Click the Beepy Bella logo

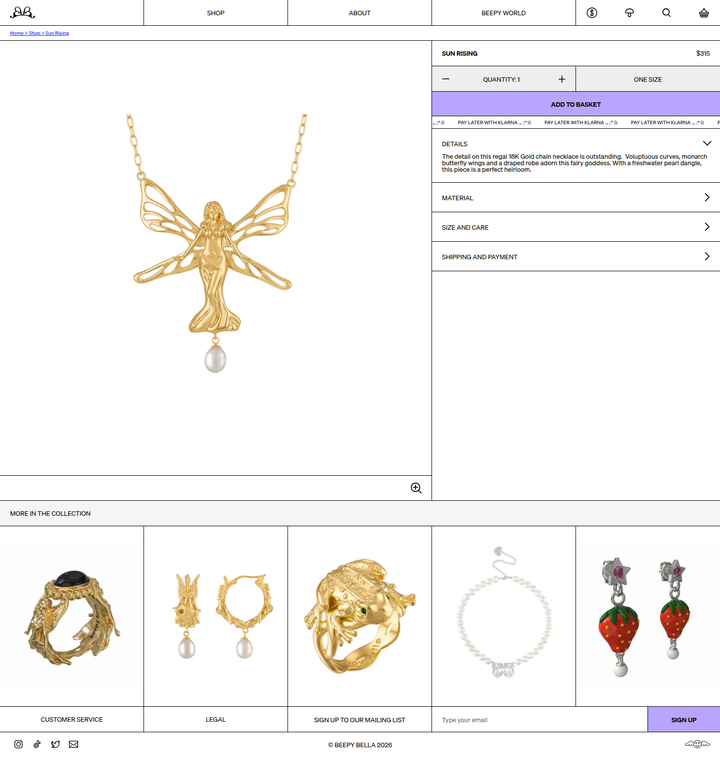coord(22,13)
